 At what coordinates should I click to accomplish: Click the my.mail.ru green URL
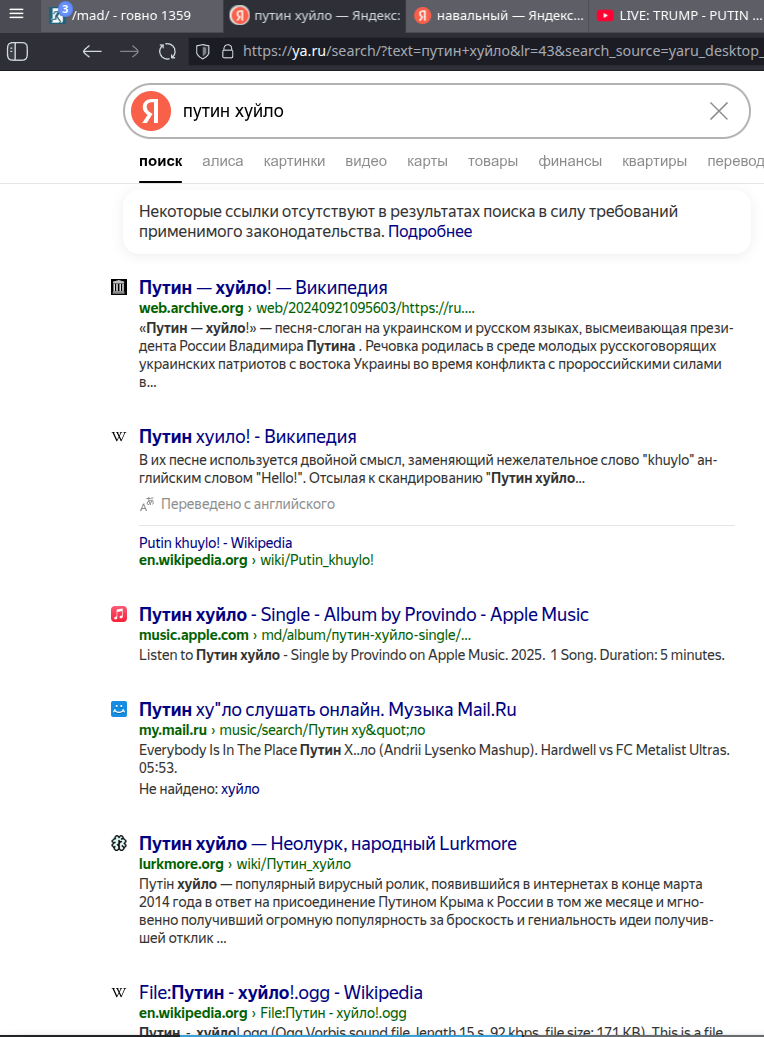282,730
